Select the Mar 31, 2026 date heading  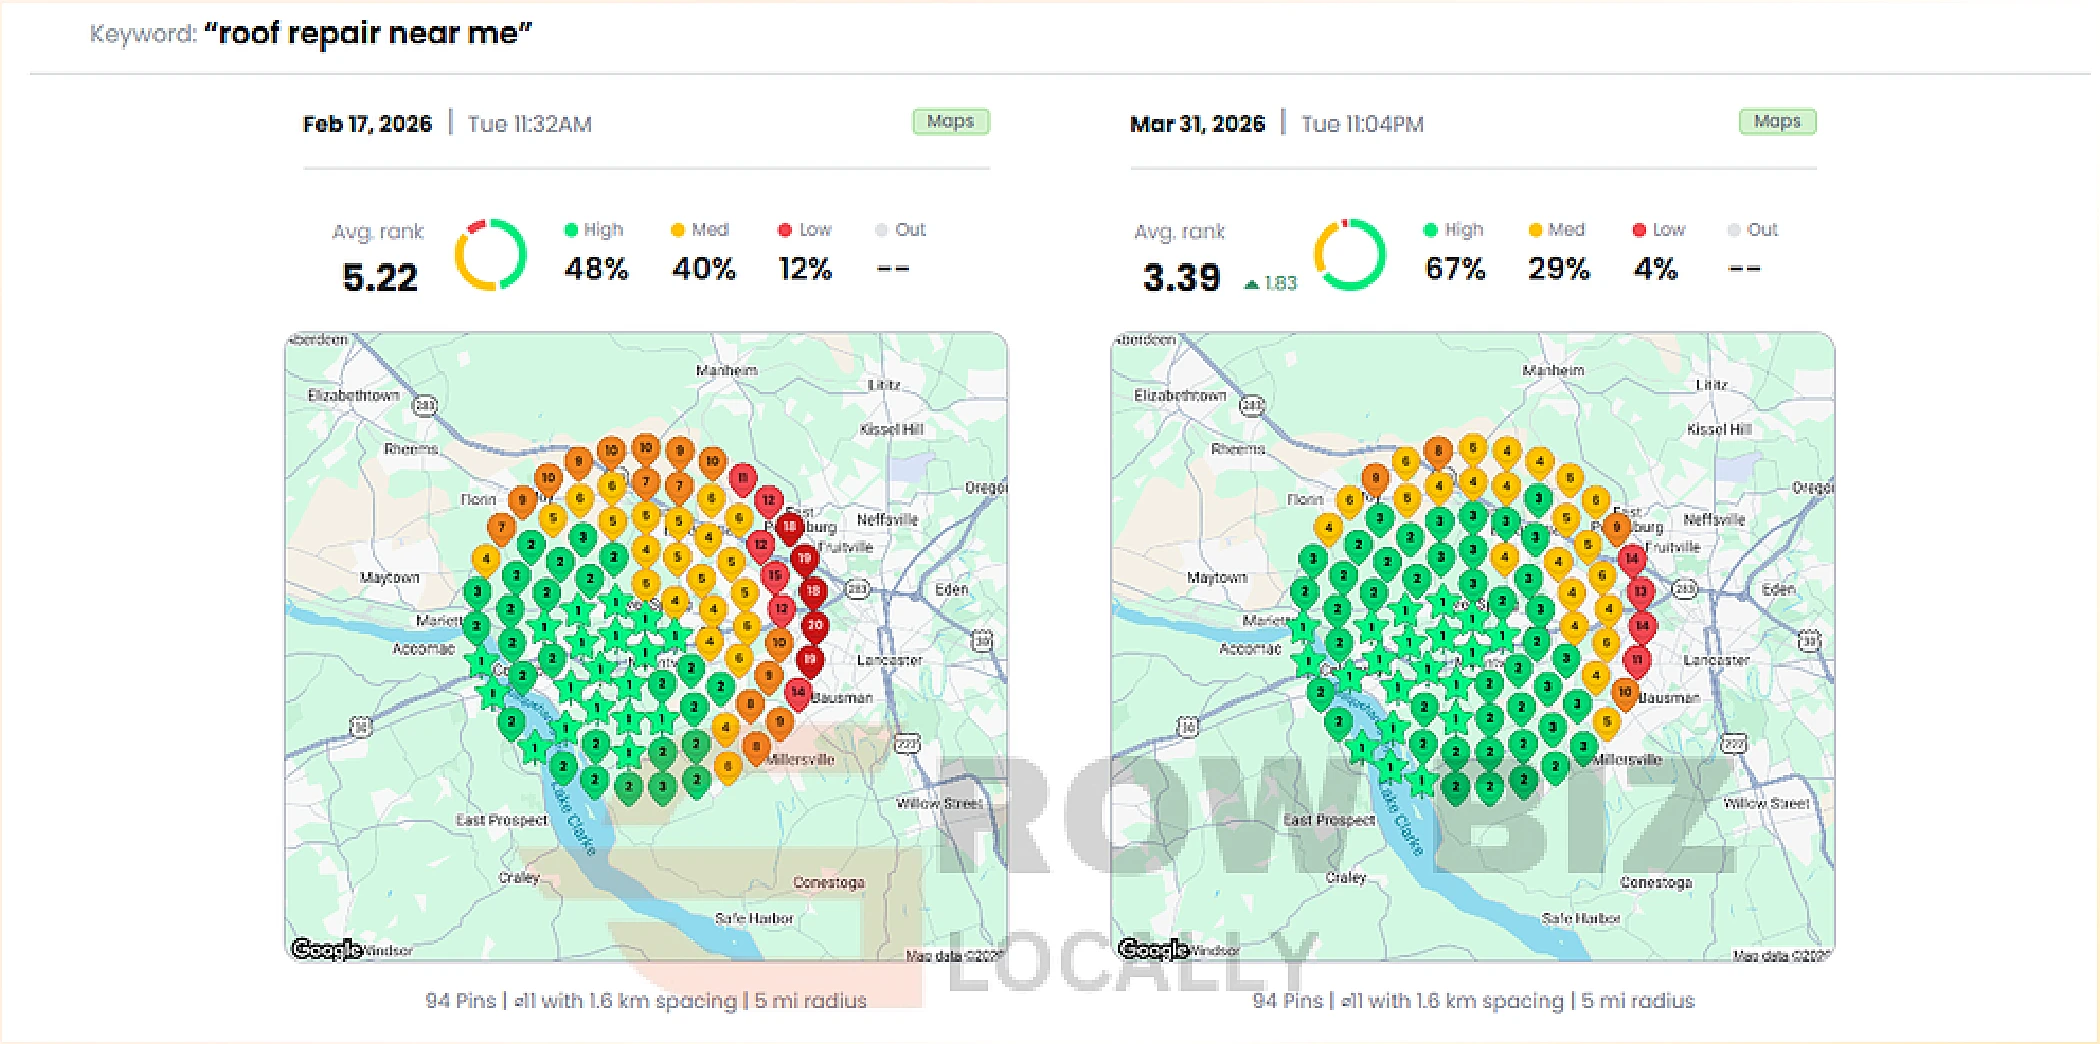point(1197,124)
